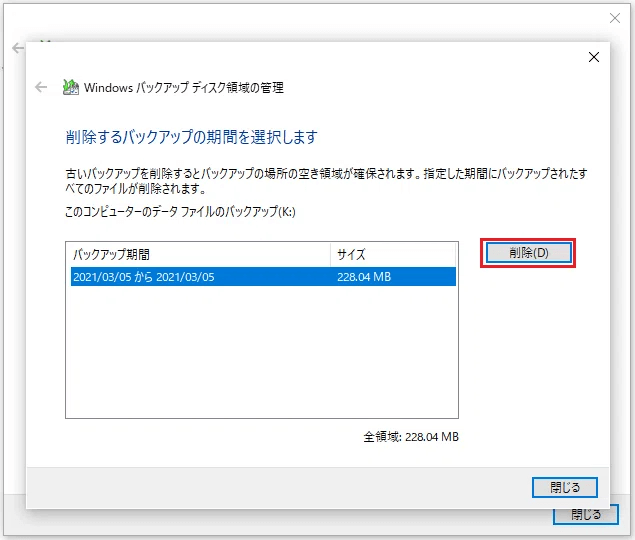Click the 228.04 MB size cell

(x=364, y=277)
